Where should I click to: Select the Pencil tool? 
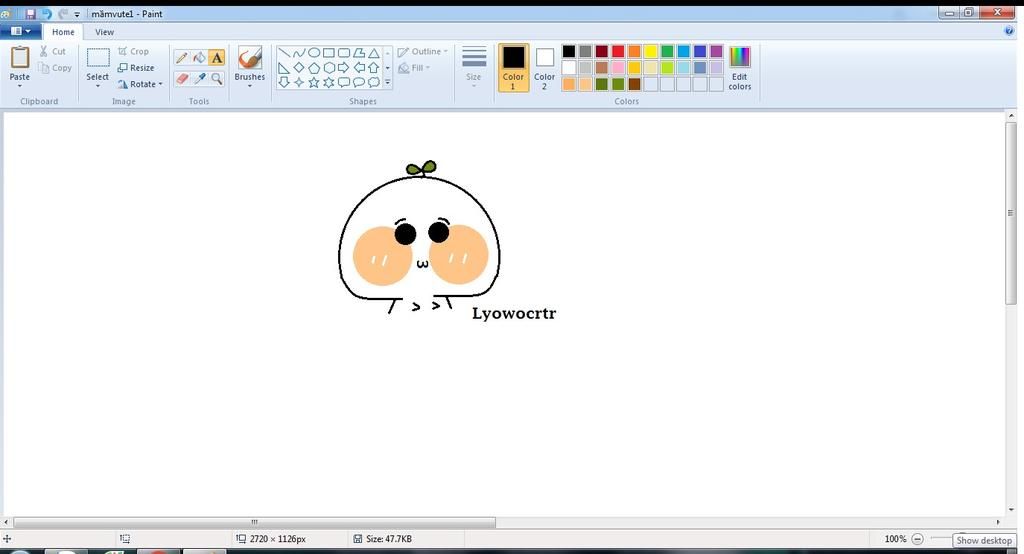[181, 58]
